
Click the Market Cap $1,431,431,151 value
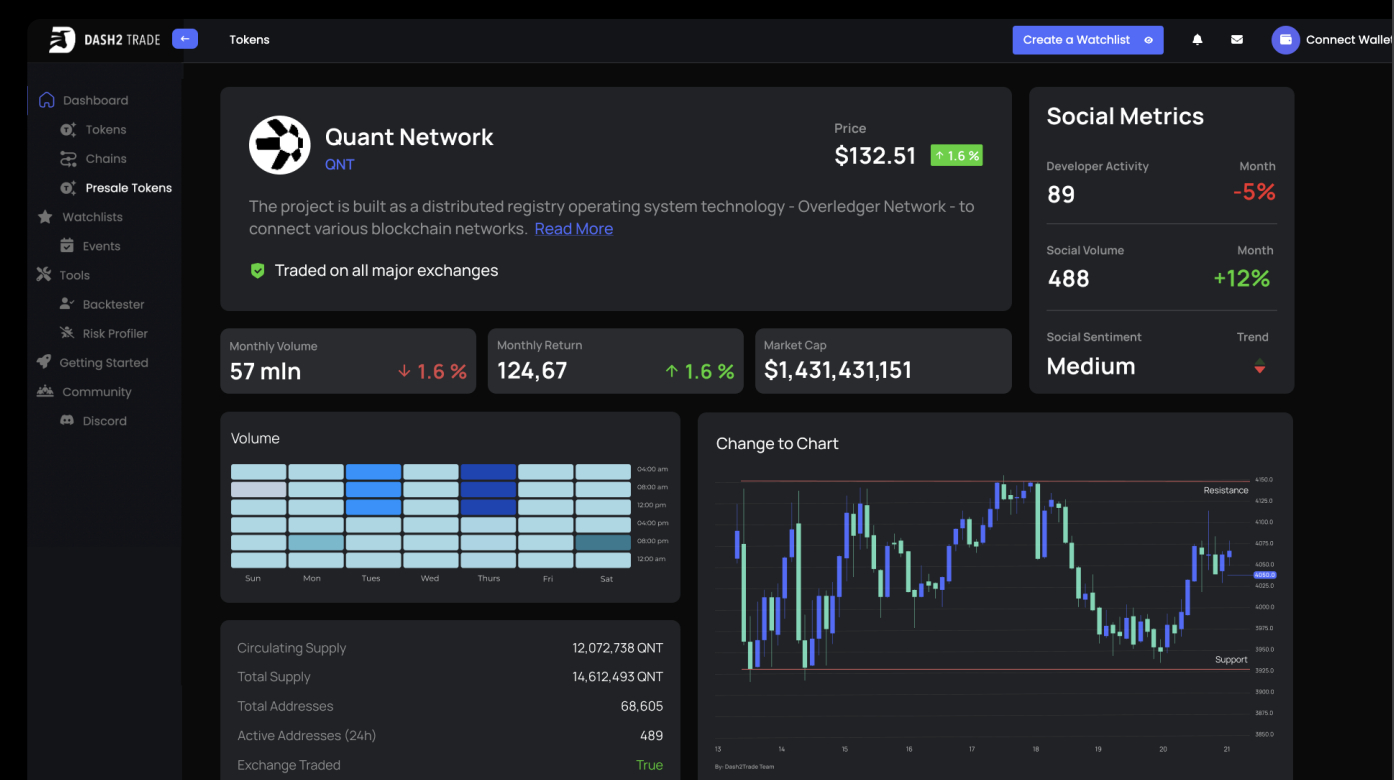pos(838,371)
